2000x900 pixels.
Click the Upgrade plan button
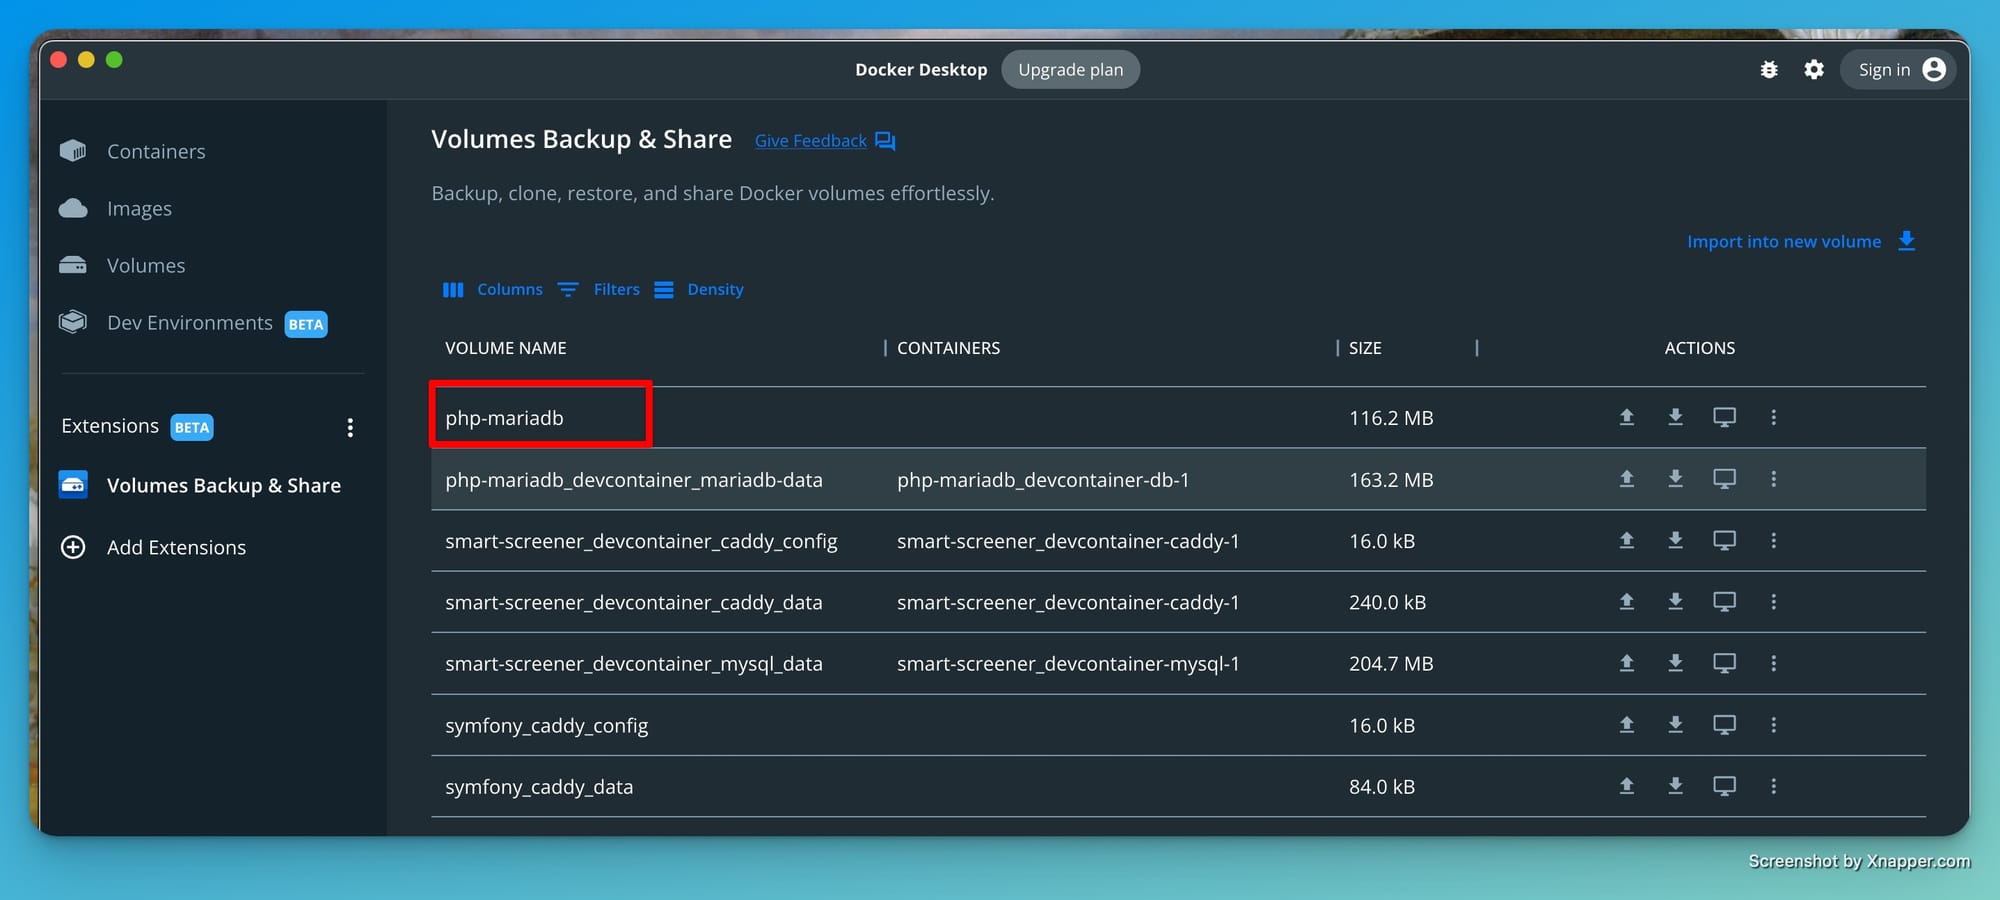click(x=1070, y=69)
